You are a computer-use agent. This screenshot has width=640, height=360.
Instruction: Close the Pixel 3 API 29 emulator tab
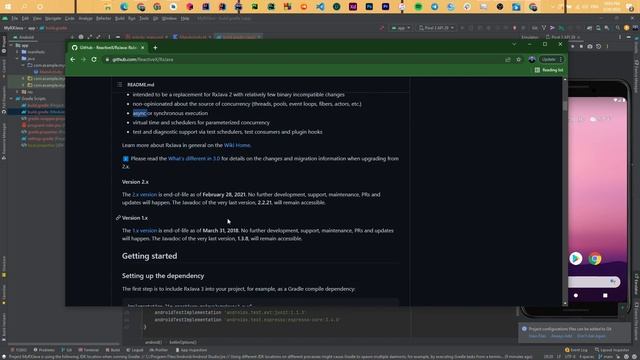[578, 37]
